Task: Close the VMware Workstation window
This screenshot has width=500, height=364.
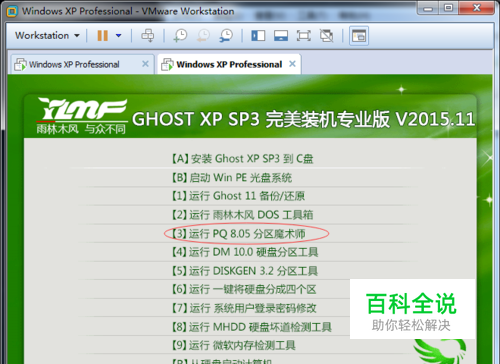Action: (x=477, y=8)
